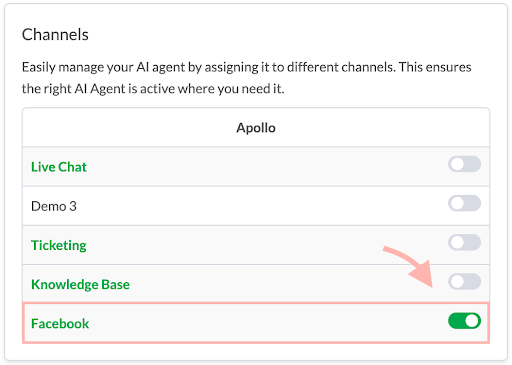Open the Facebook channel link

point(60,323)
